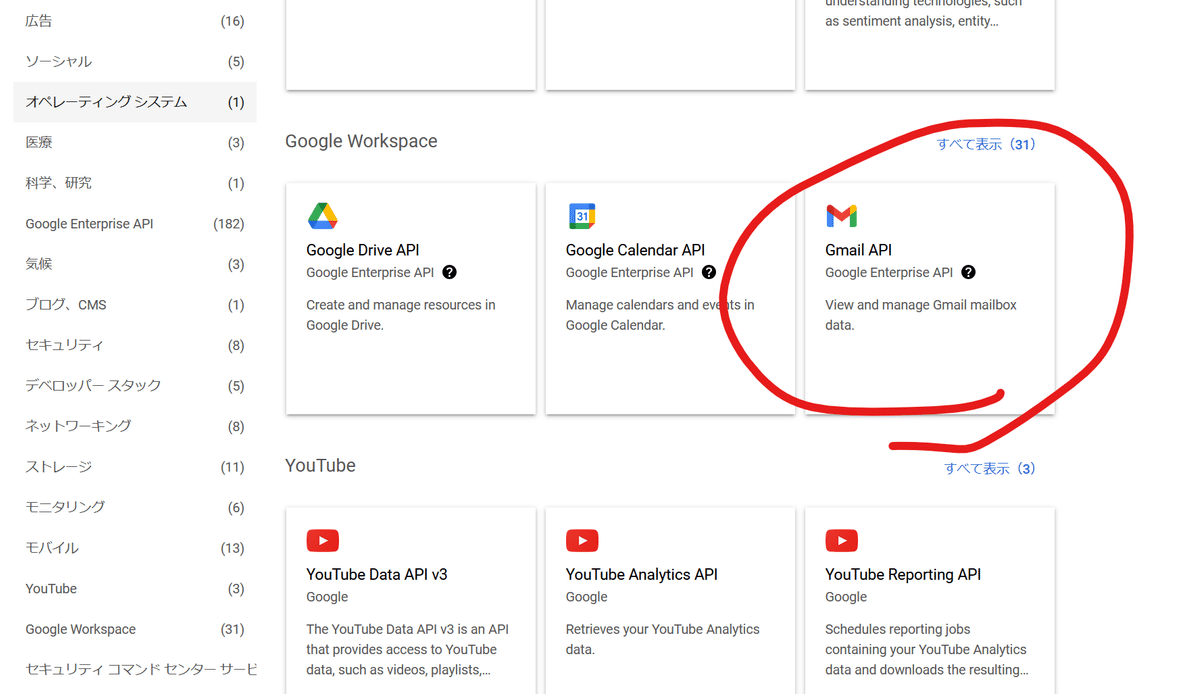Screen dimensions: 1200x694
Task: Click the YouTube Data API v3 logo icon
Action: point(322,541)
